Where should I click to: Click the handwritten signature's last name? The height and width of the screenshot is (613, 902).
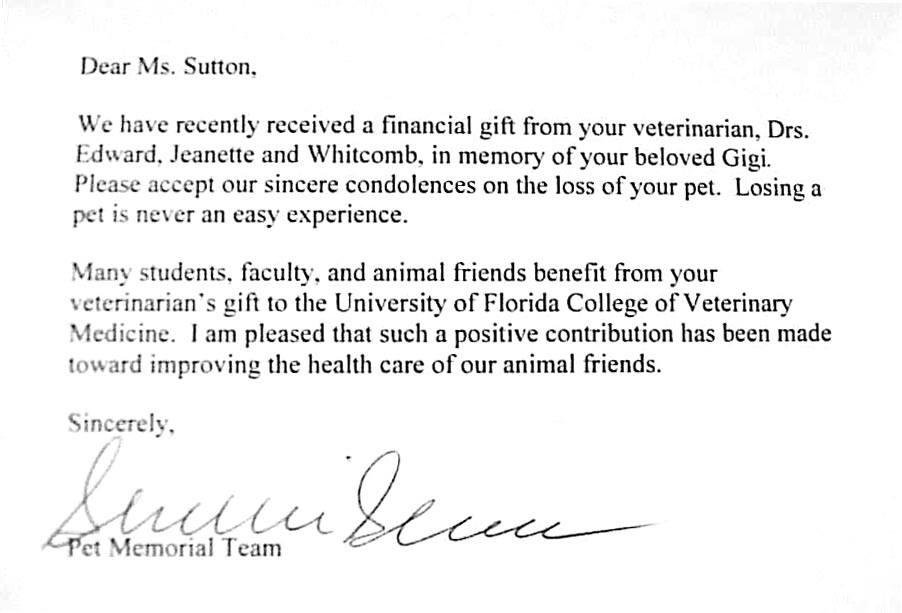(498, 506)
